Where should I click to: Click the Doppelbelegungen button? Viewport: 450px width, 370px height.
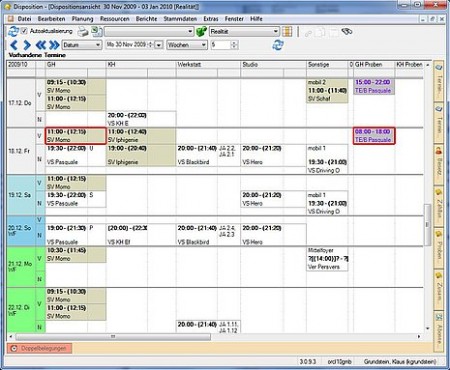pos(39,348)
